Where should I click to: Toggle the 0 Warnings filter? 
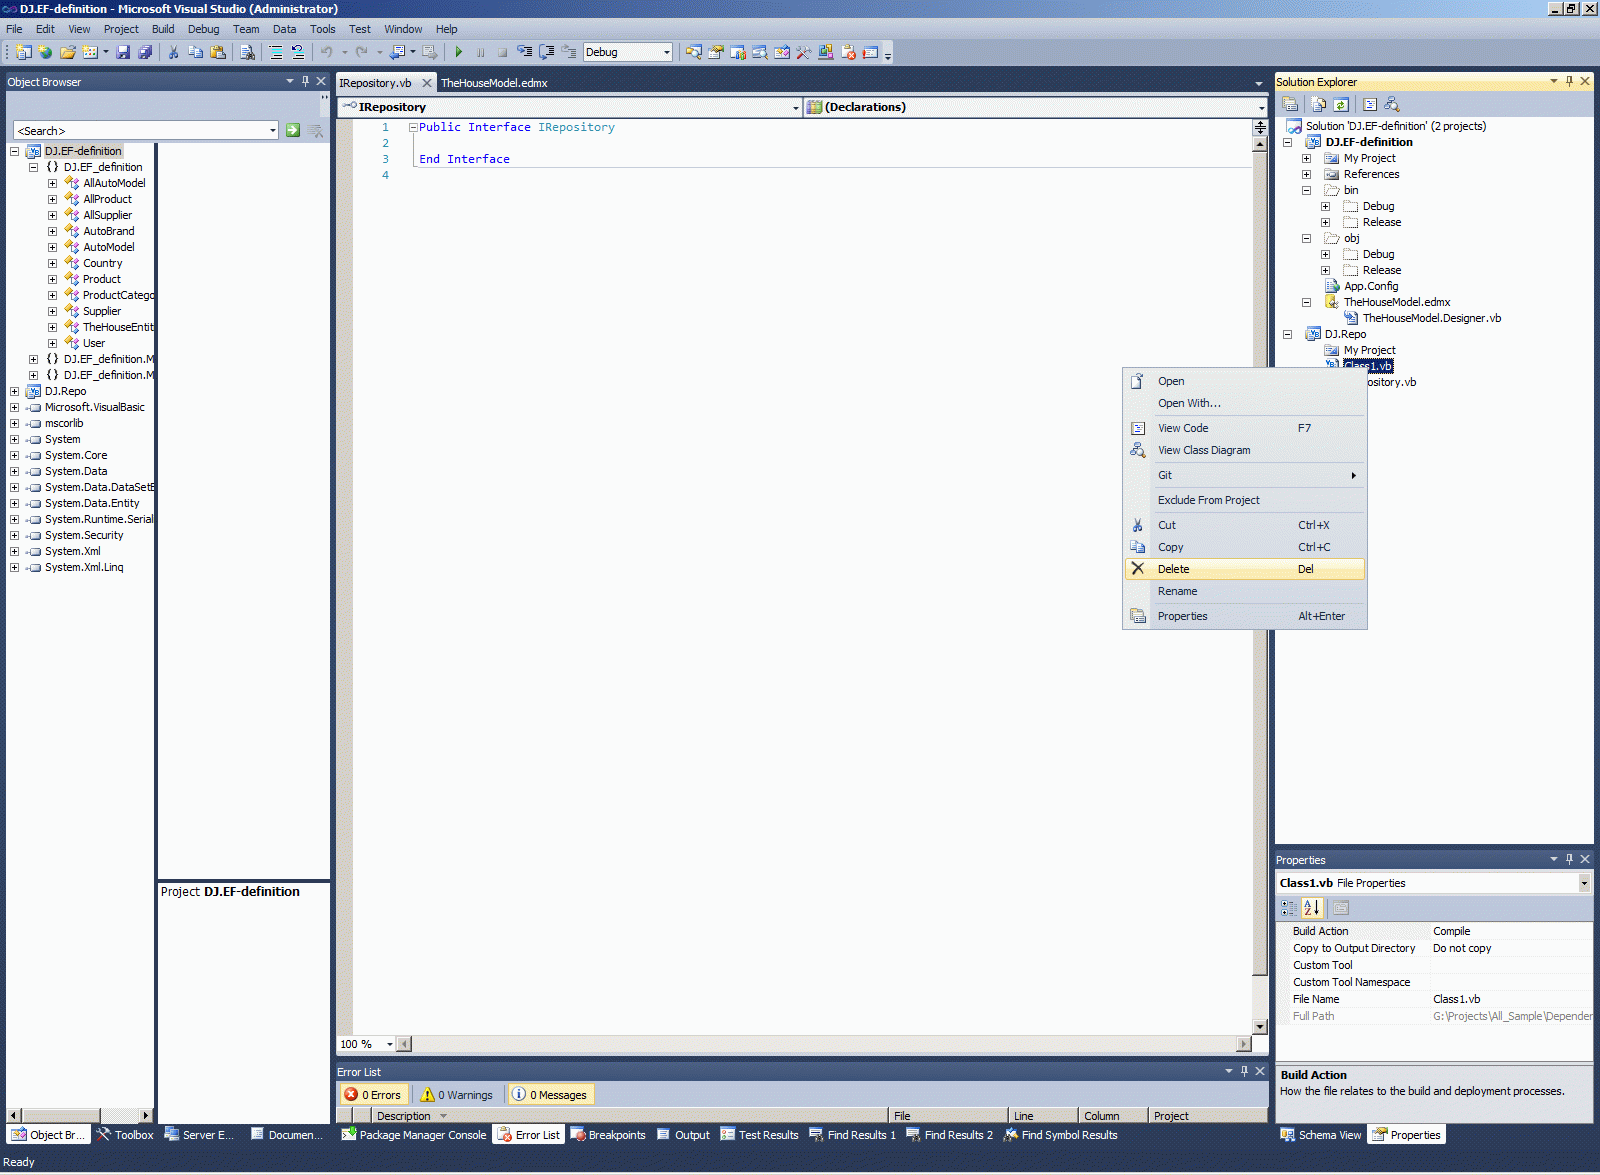(x=456, y=1095)
